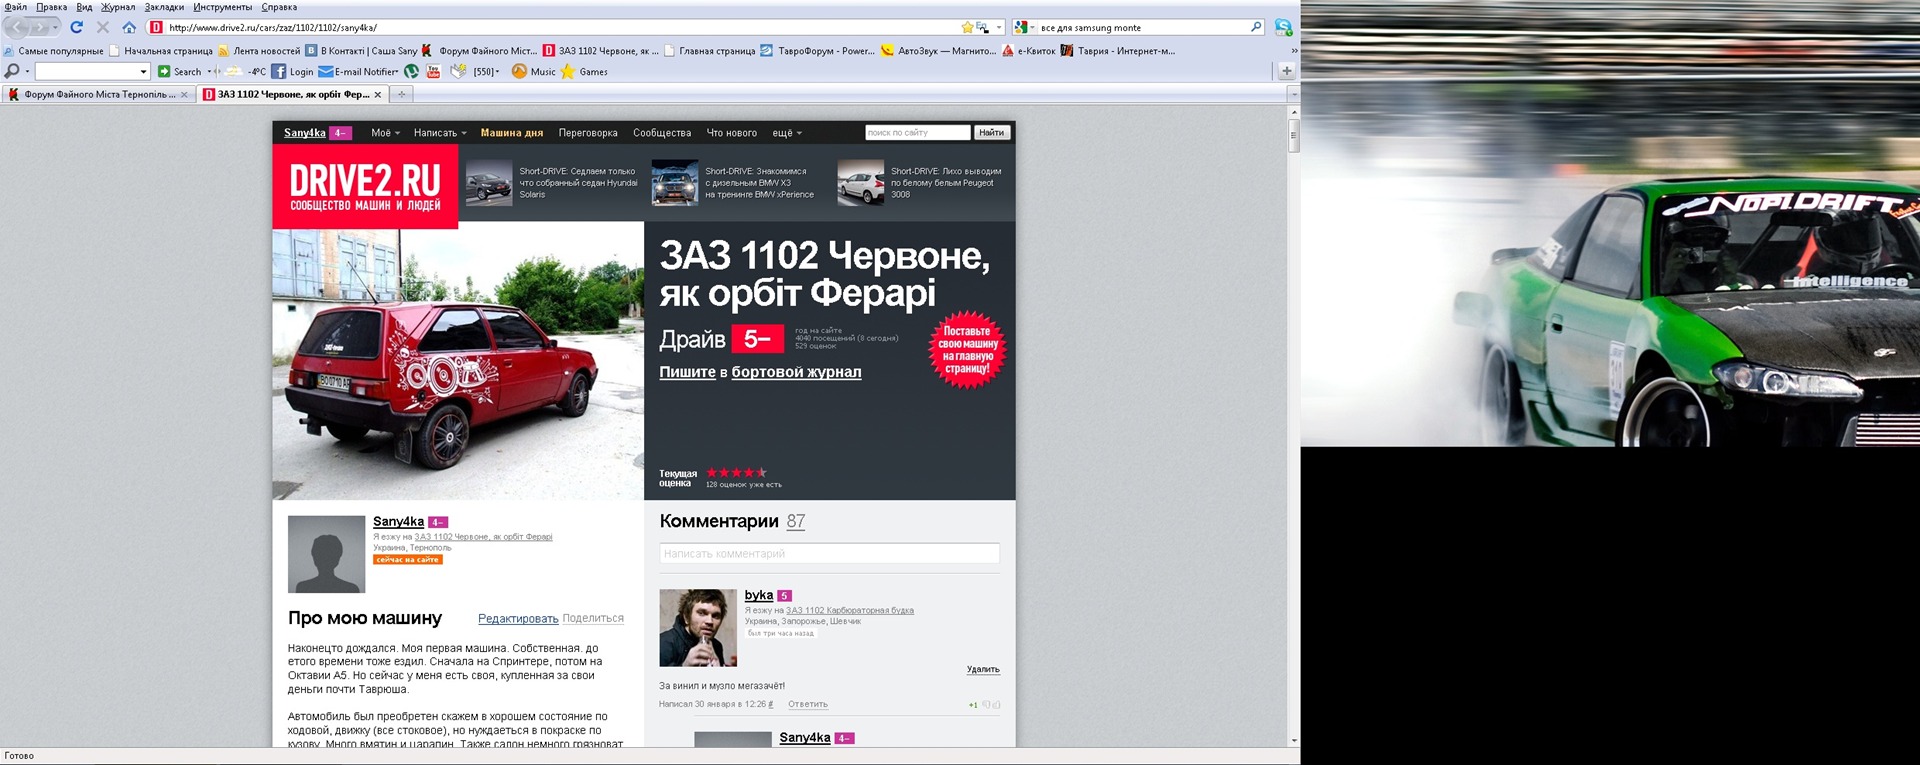Open the Журнал menu

click(118, 7)
